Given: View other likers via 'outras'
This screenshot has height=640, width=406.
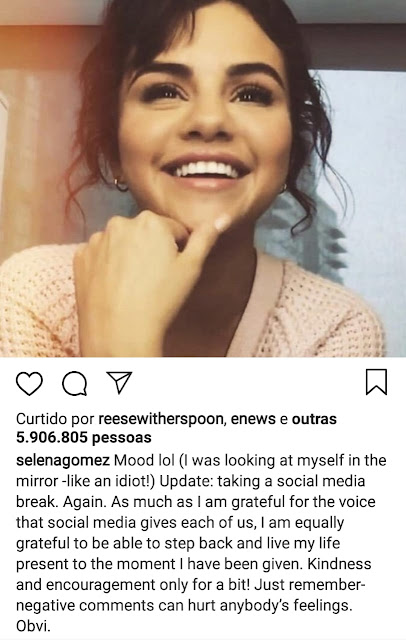Looking at the screenshot, I should (314, 419).
